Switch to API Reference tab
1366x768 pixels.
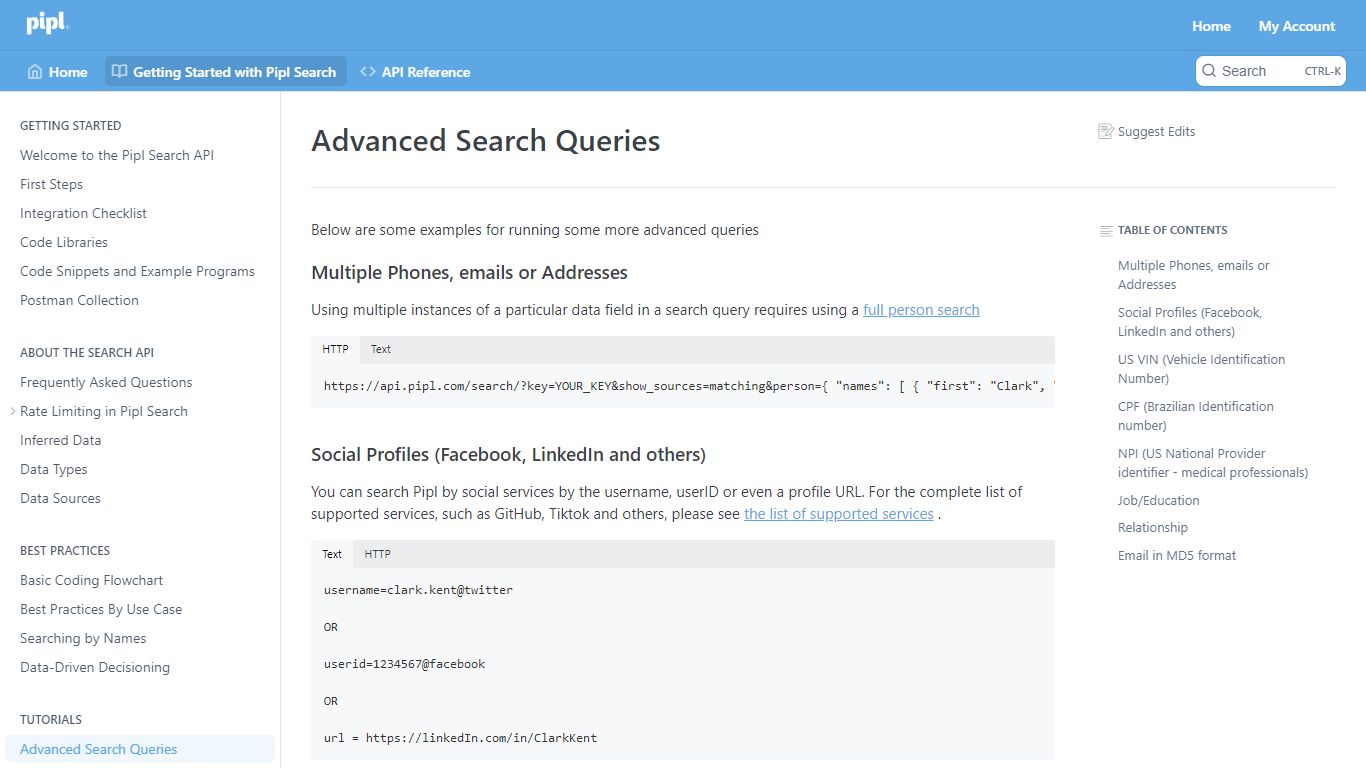point(415,72)
